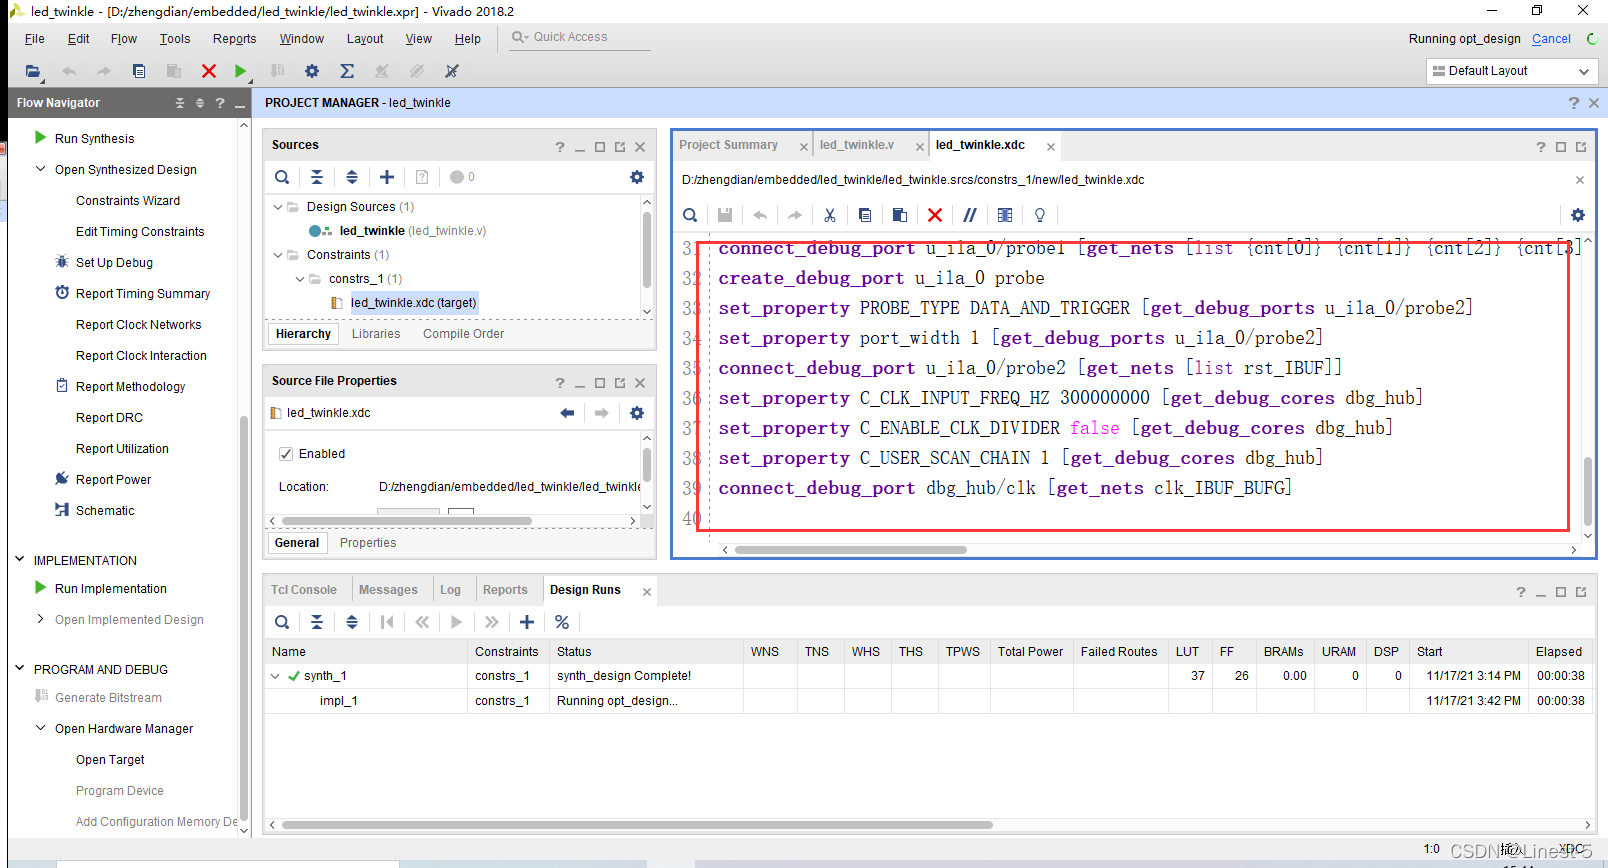The height and width of the screenshot is (868, 1608).
Task: Toggle column selection mode in editor
Action: pos(1005,215)
